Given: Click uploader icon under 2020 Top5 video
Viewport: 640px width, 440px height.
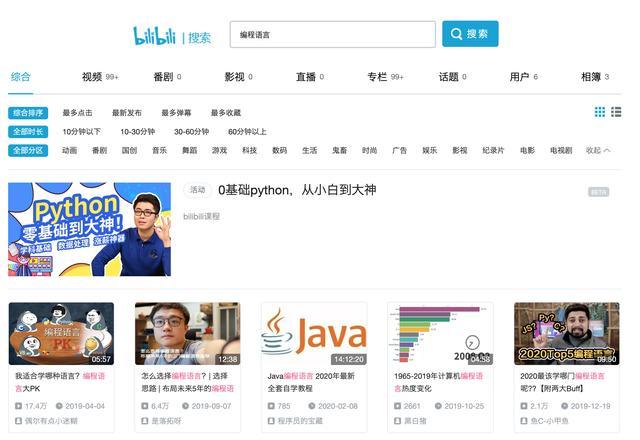Looking at the screenshot, I should coord(524,420).
